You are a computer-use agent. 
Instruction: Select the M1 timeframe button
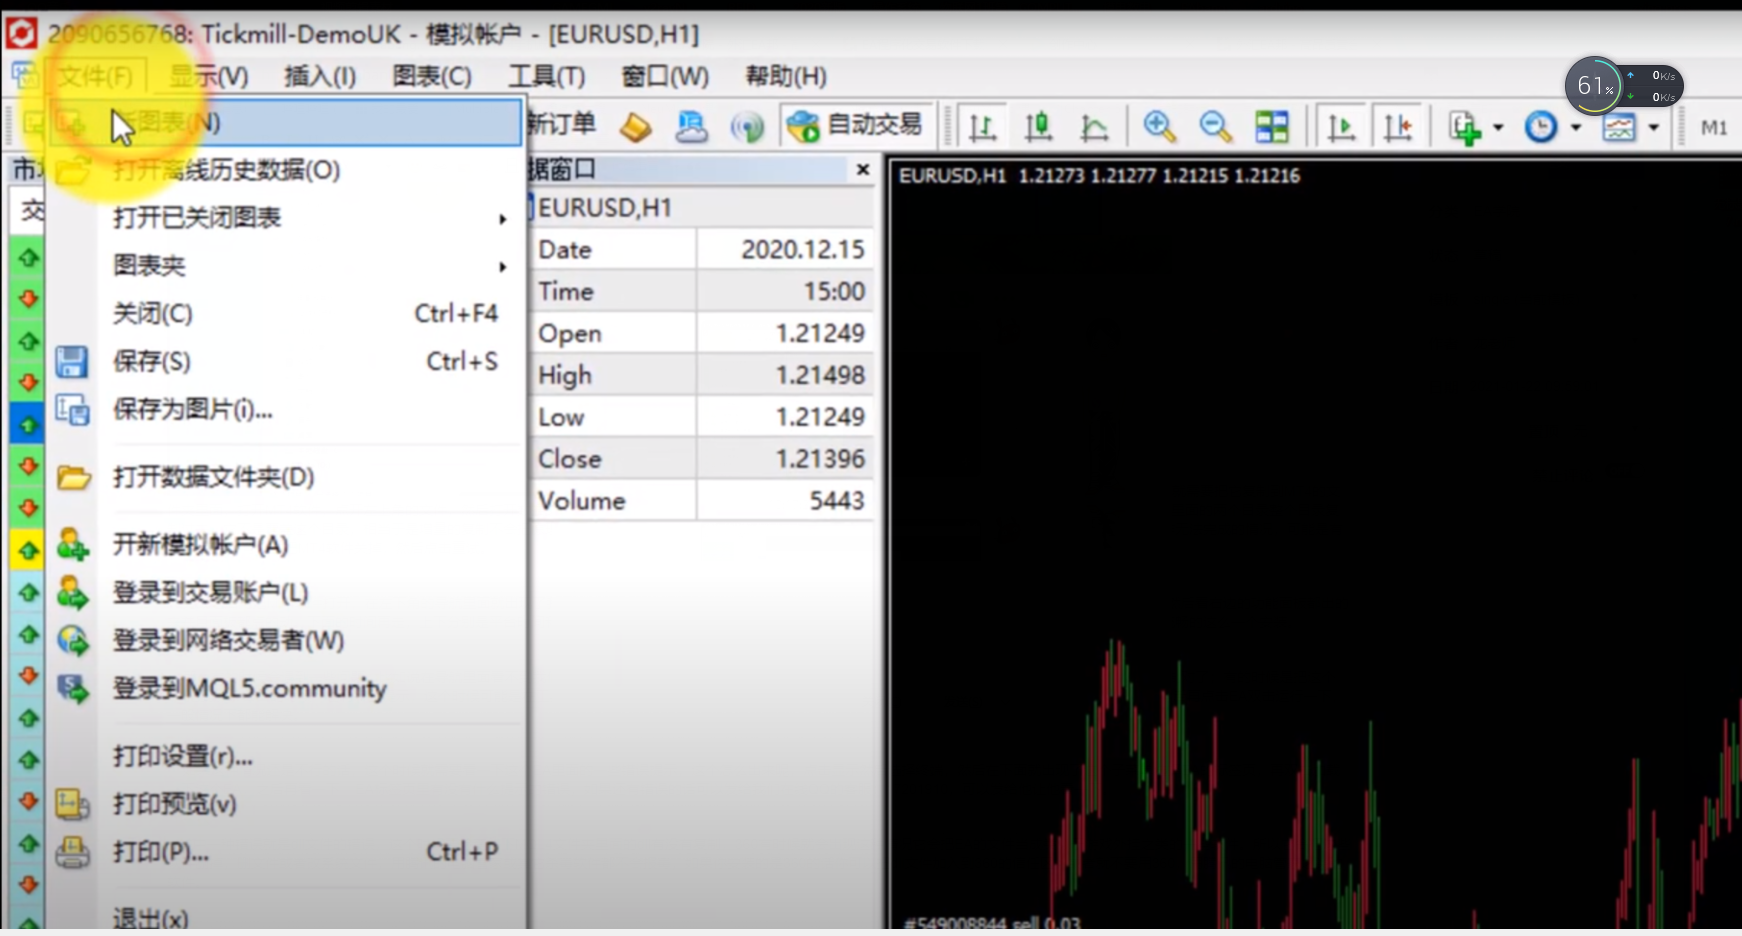pyautogui.click(x=1714, y=127)
